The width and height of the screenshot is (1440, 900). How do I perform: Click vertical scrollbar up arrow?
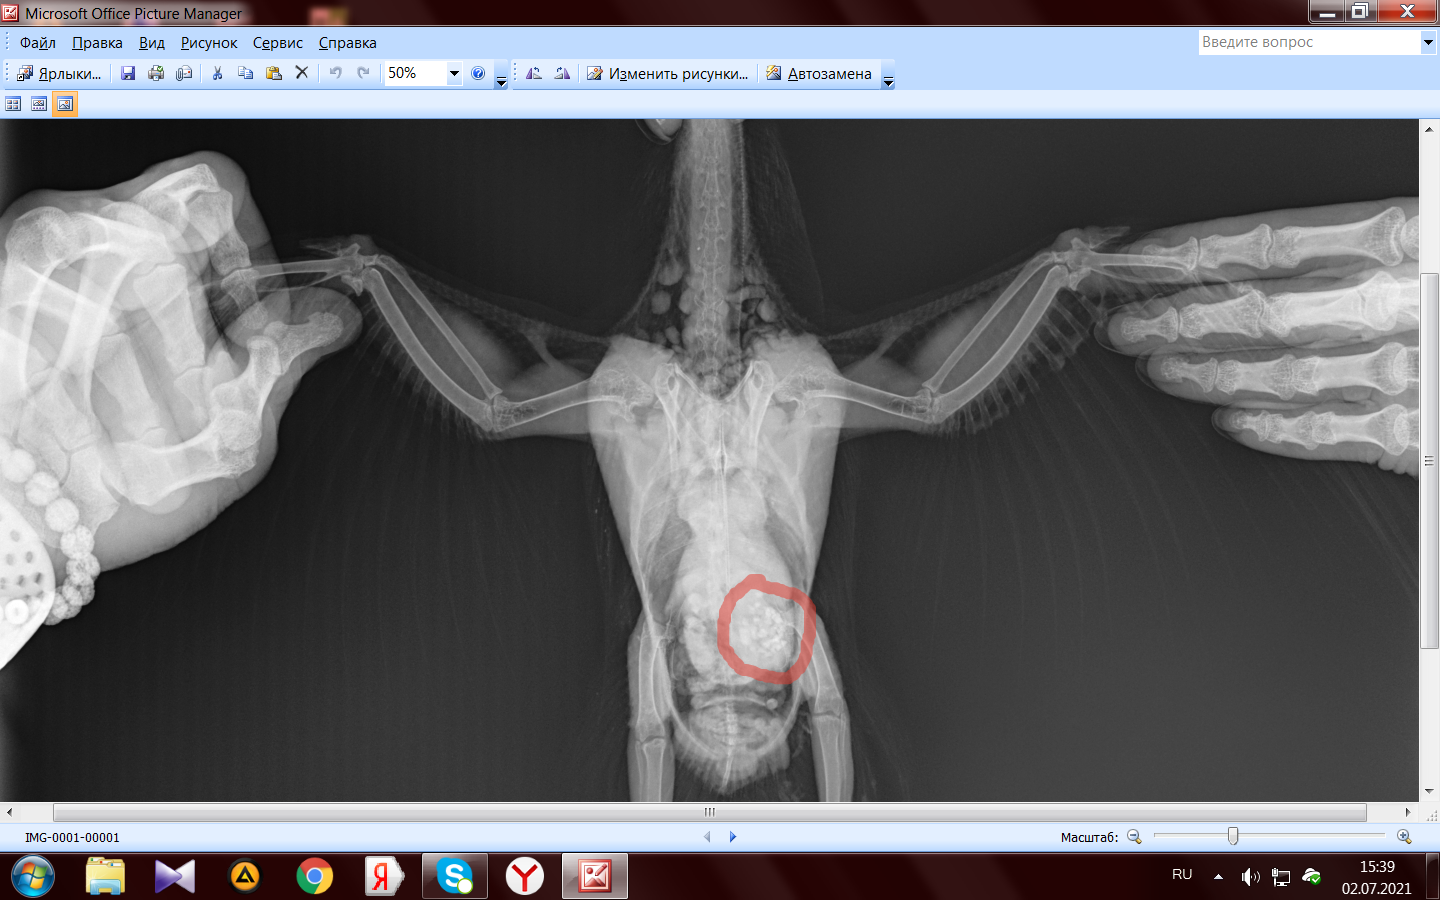1429,129
